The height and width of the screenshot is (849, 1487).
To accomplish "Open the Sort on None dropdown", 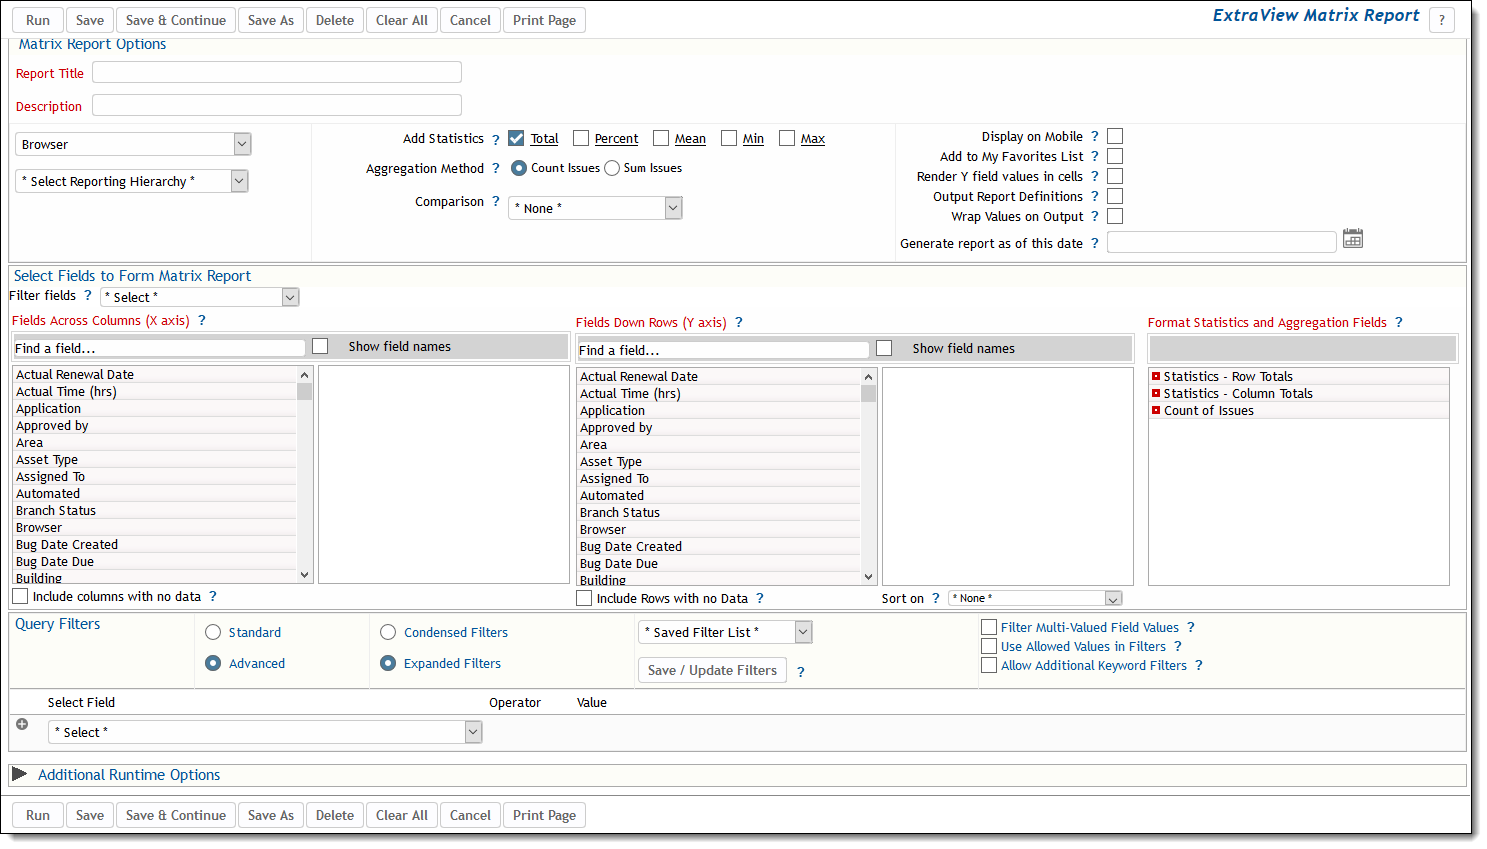I will [x=1035, y=598].
